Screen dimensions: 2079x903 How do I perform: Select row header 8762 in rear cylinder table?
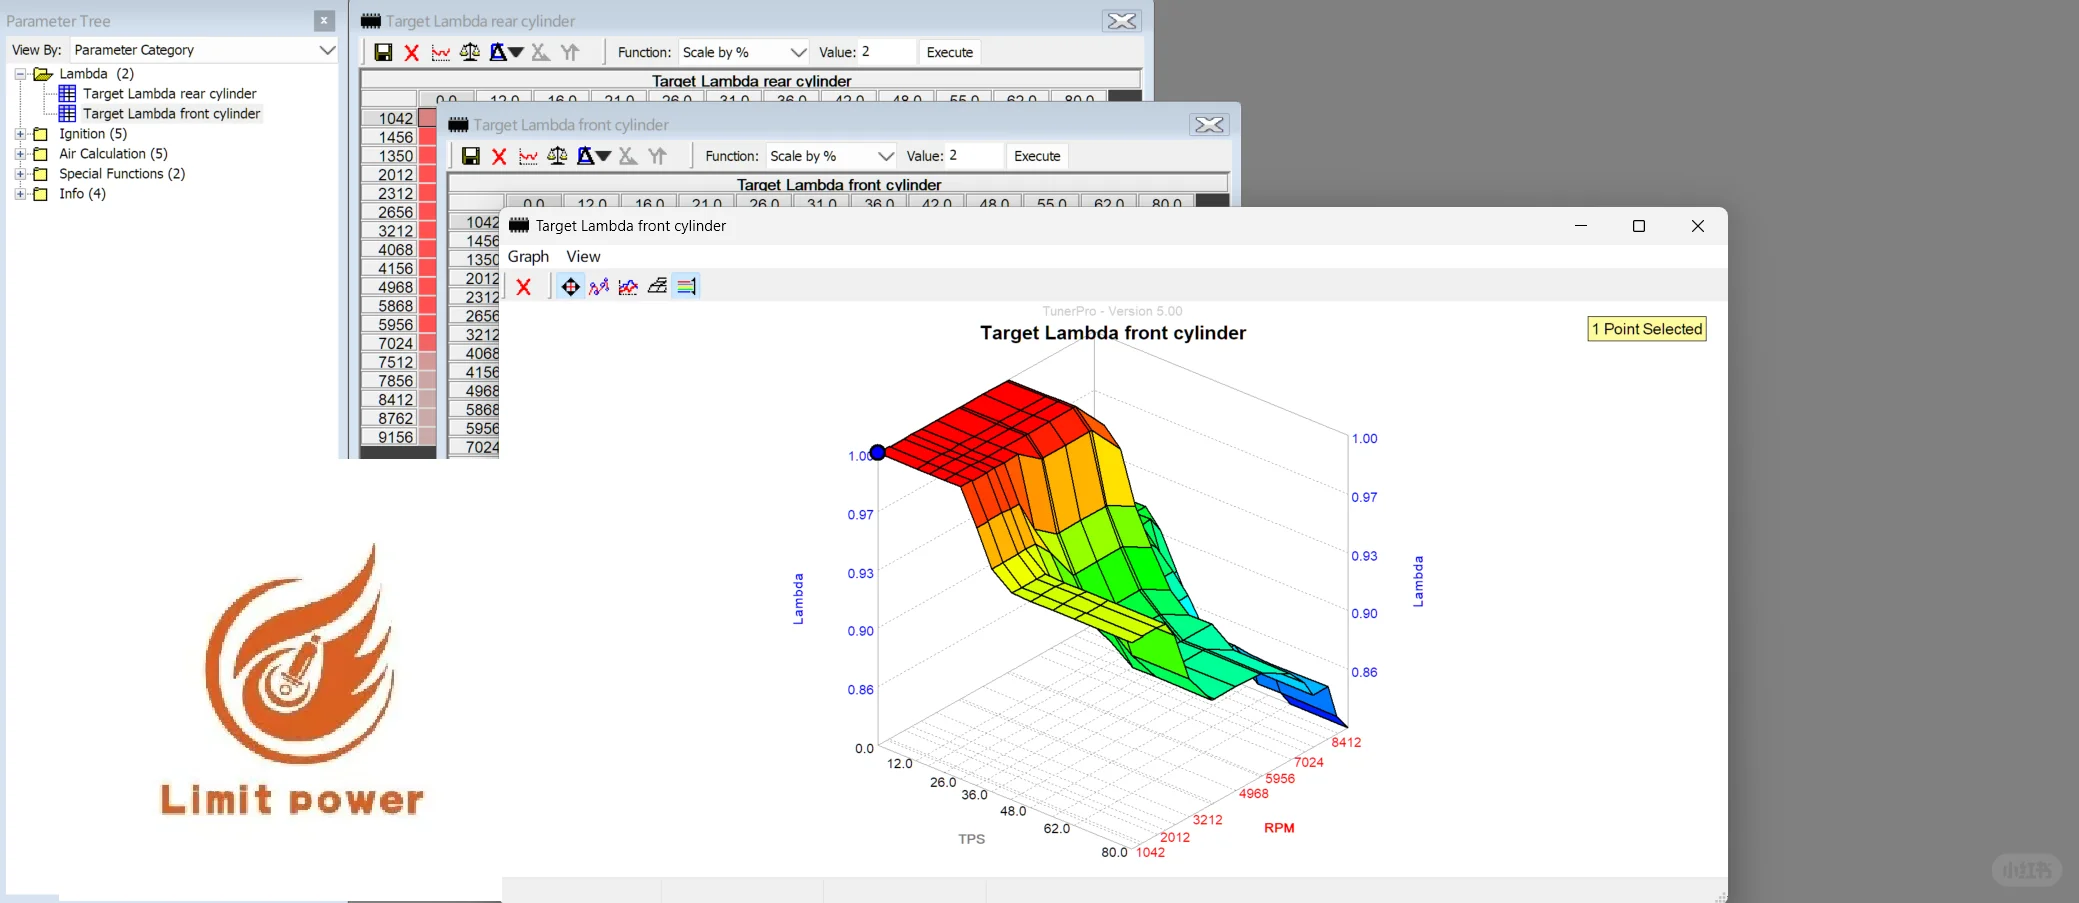(389, 418)
